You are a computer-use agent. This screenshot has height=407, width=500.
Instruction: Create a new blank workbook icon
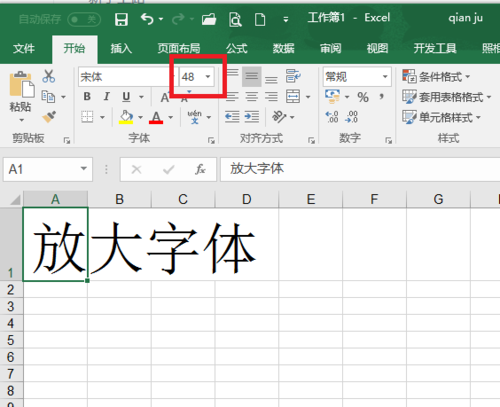tap(260, 20)
